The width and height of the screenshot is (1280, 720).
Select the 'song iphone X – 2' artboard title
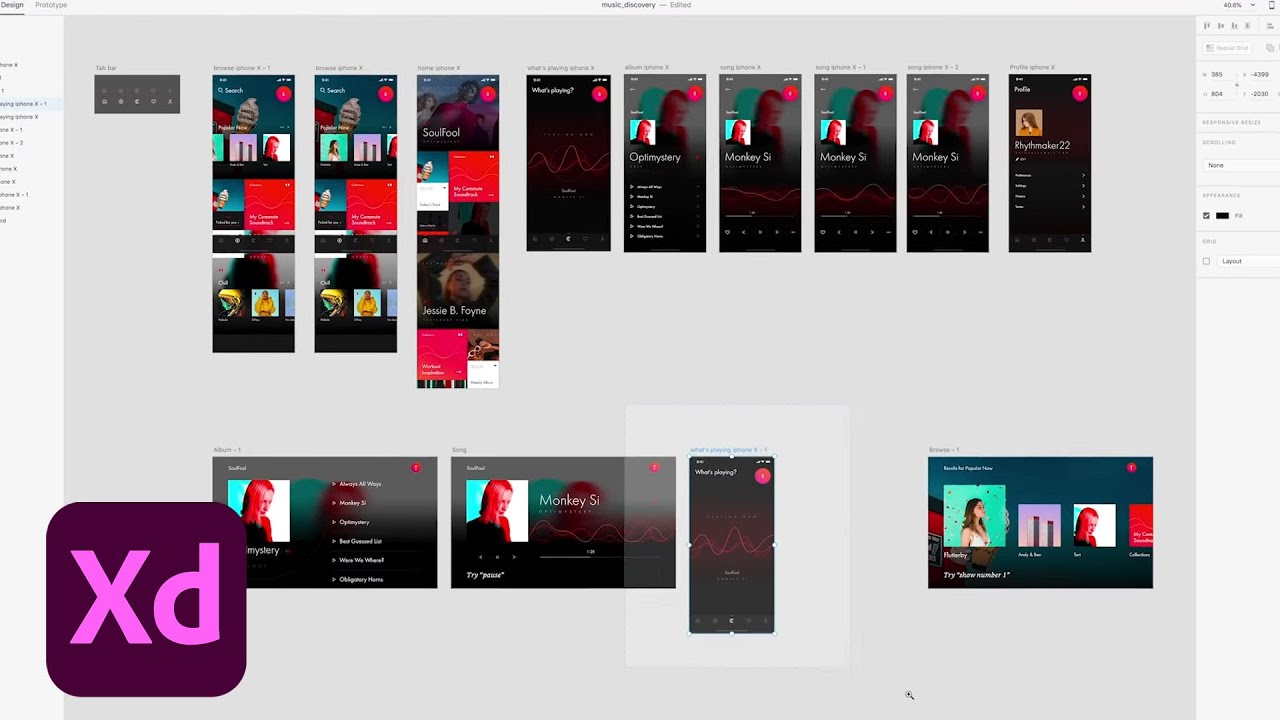[933, 67]
